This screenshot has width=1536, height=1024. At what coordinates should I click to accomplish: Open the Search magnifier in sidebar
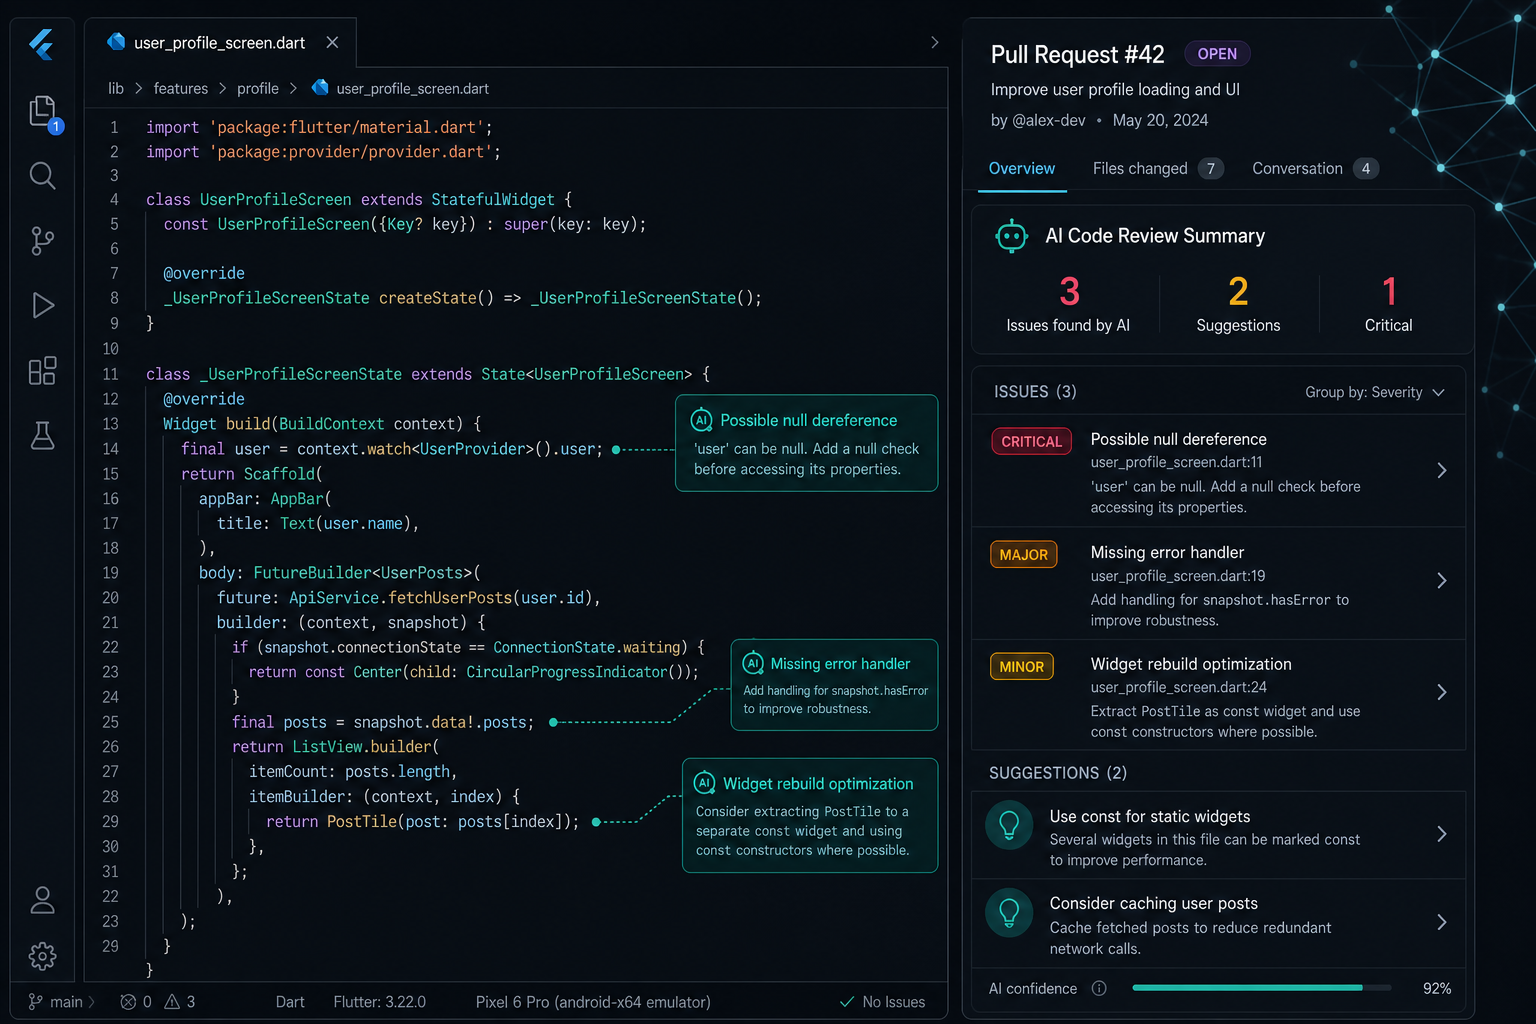42,176
